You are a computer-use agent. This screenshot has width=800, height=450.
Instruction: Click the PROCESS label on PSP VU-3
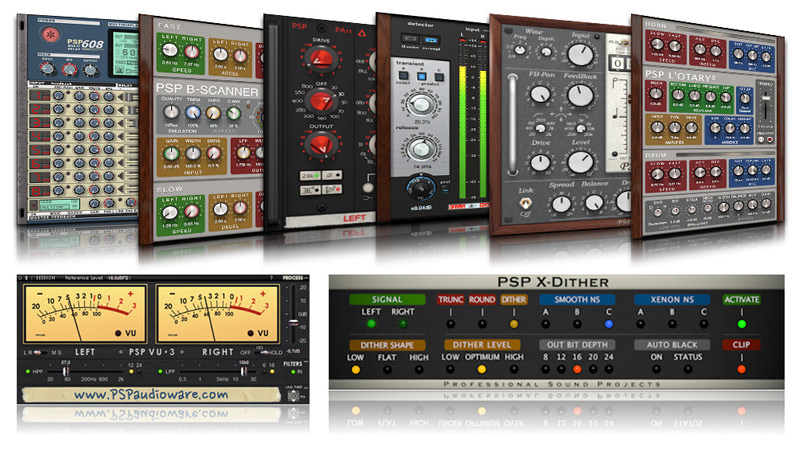click(x=293, y=279)
